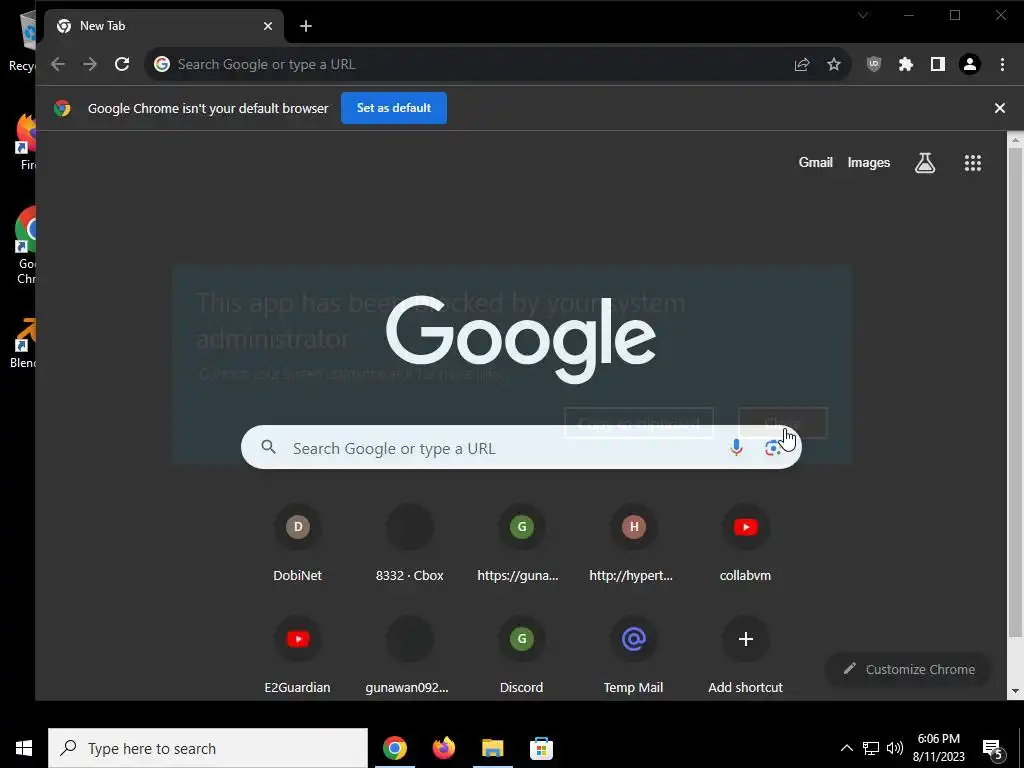Toggle the Chrome side panel
Screen dimensions: 1024x768
(938, 64)
